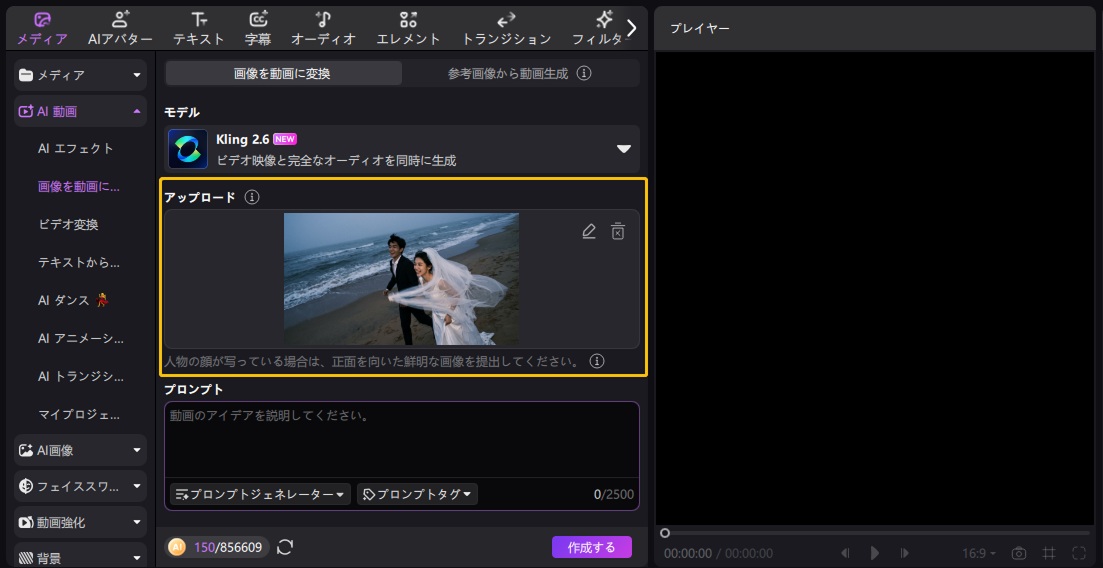Image resolution: width=1103 pixels, height=568 pixels.
Task: Step forward one frame in player
Action: tap(905, 553)
